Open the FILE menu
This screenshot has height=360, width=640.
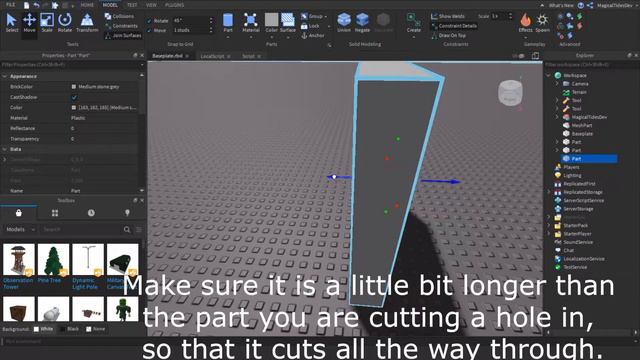(x=10, y=5)
